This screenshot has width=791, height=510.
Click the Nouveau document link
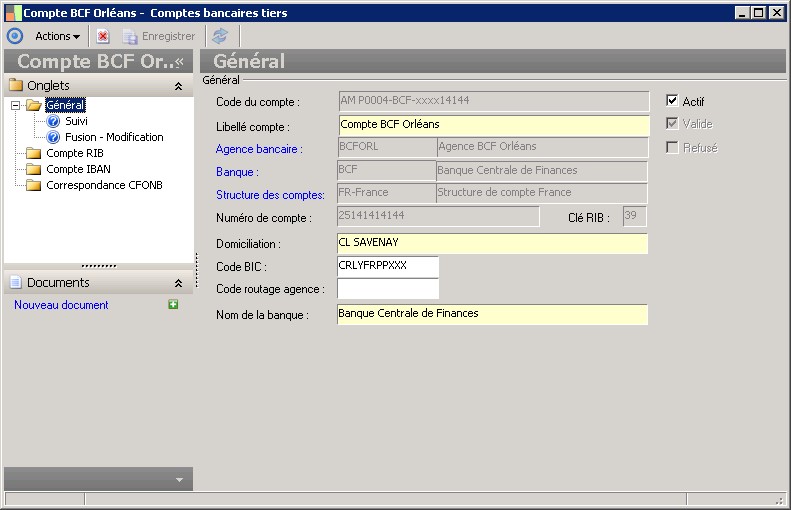(61, 305)
